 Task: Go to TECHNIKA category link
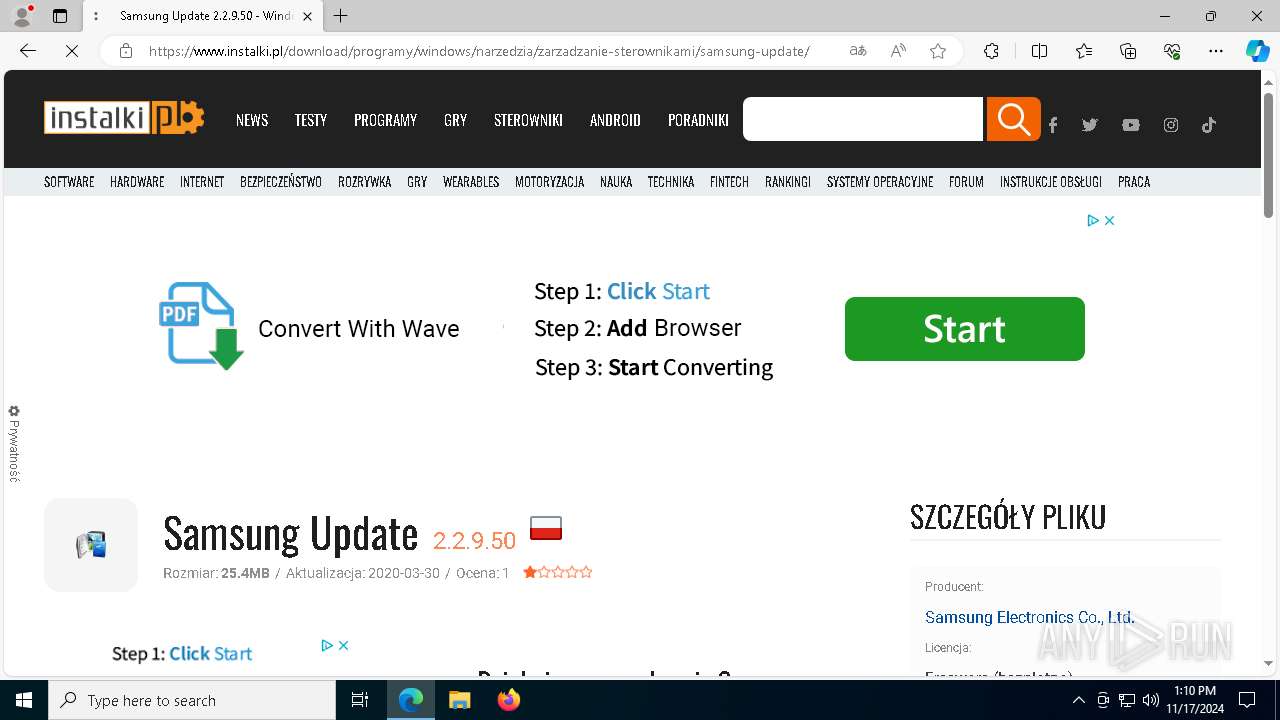tap(671, 182)
